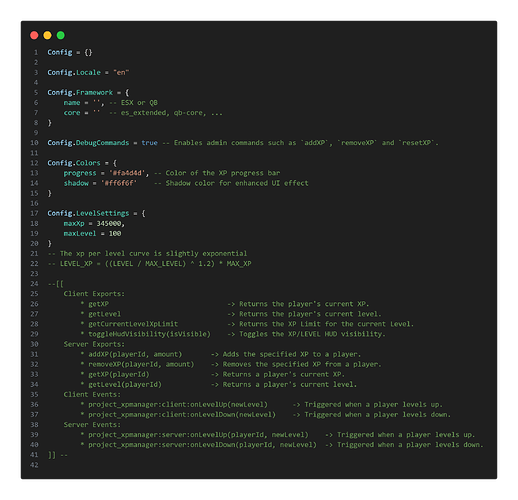Click the 'name' key in Framework

[72, 103]
